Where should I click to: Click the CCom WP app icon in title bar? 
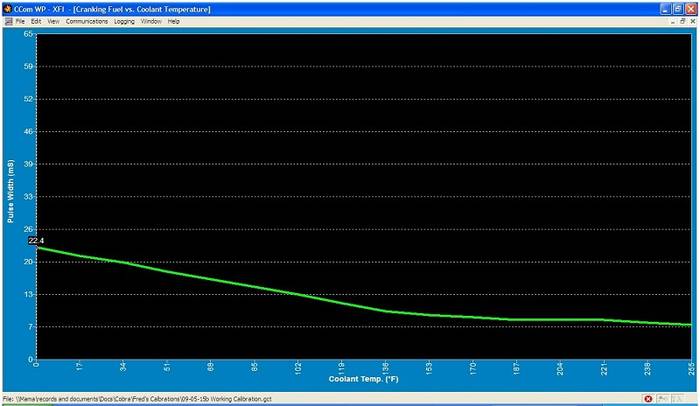7,8
